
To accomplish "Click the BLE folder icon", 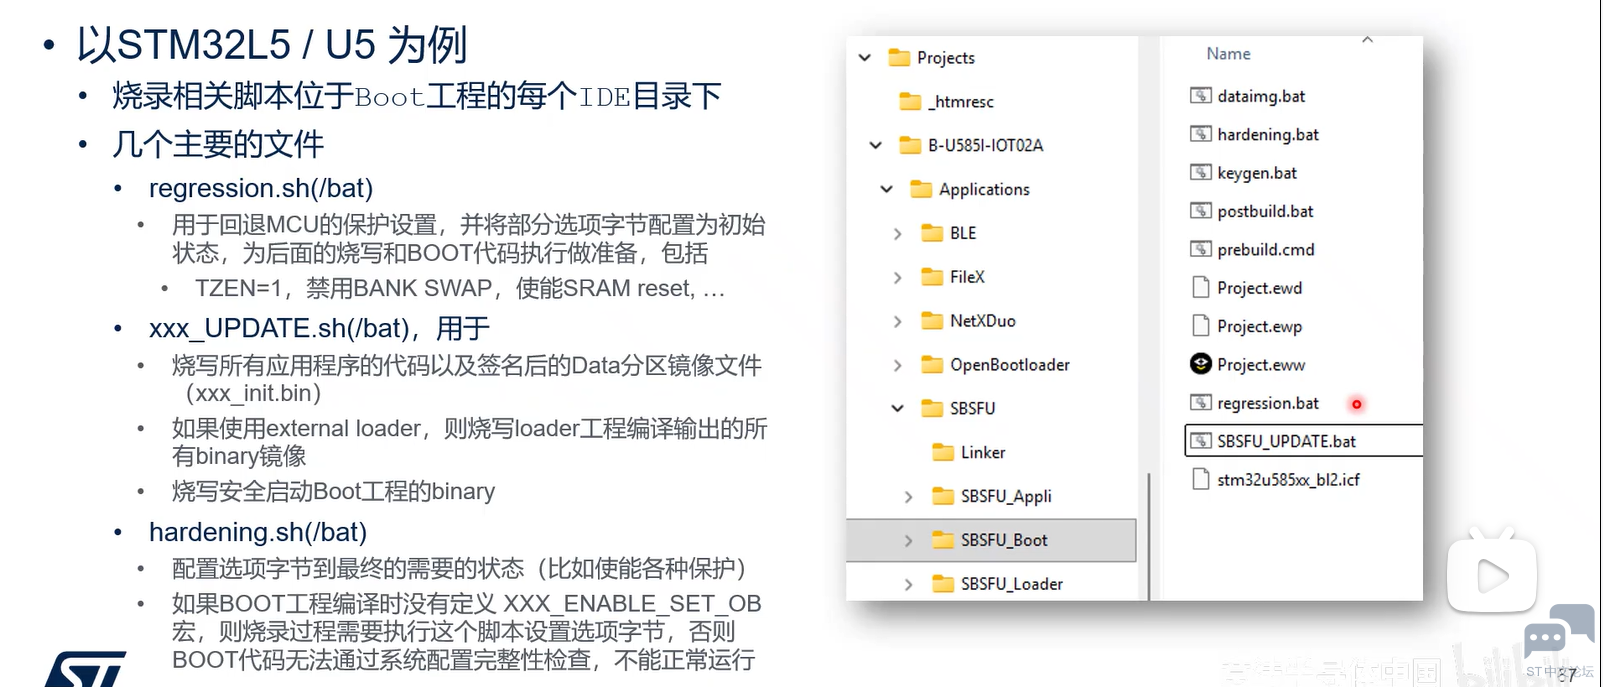I will [932, 233].
